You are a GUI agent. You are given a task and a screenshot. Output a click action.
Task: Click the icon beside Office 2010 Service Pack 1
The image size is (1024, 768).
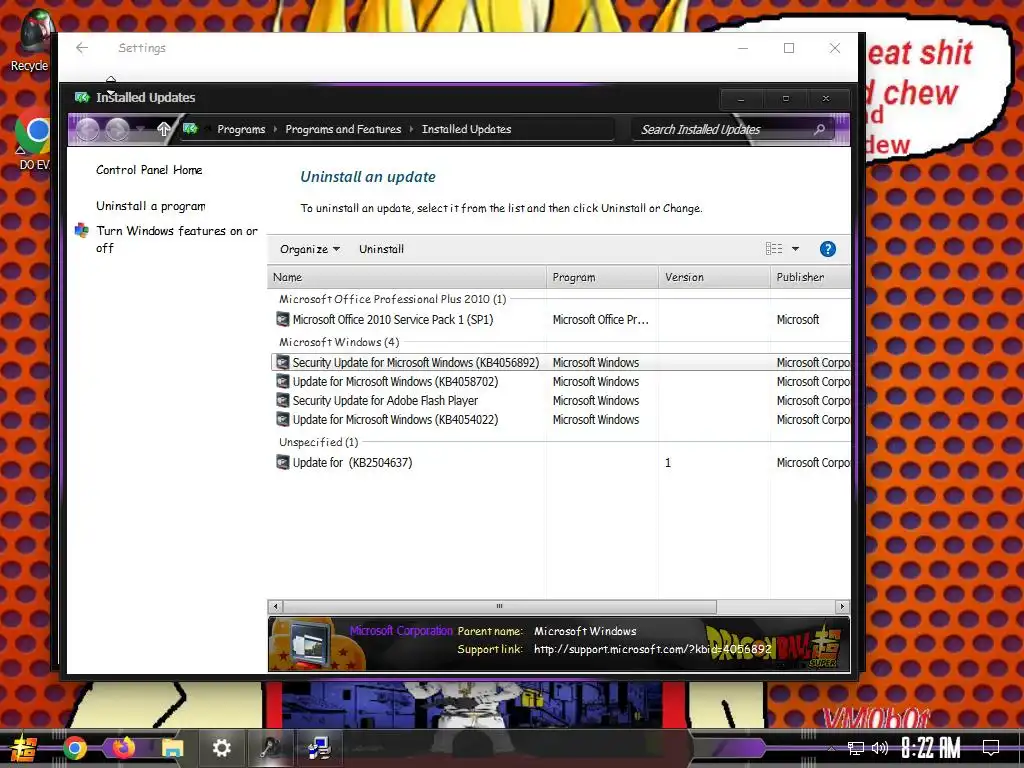pos(282,319)
